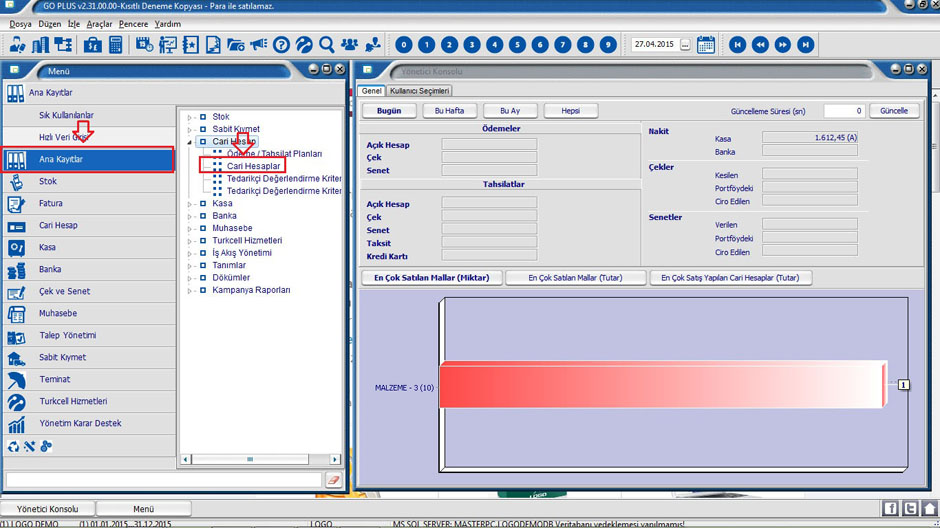Open the Pencere menu
The height and width of the screenshot is (528, 940).
(133, 24)
